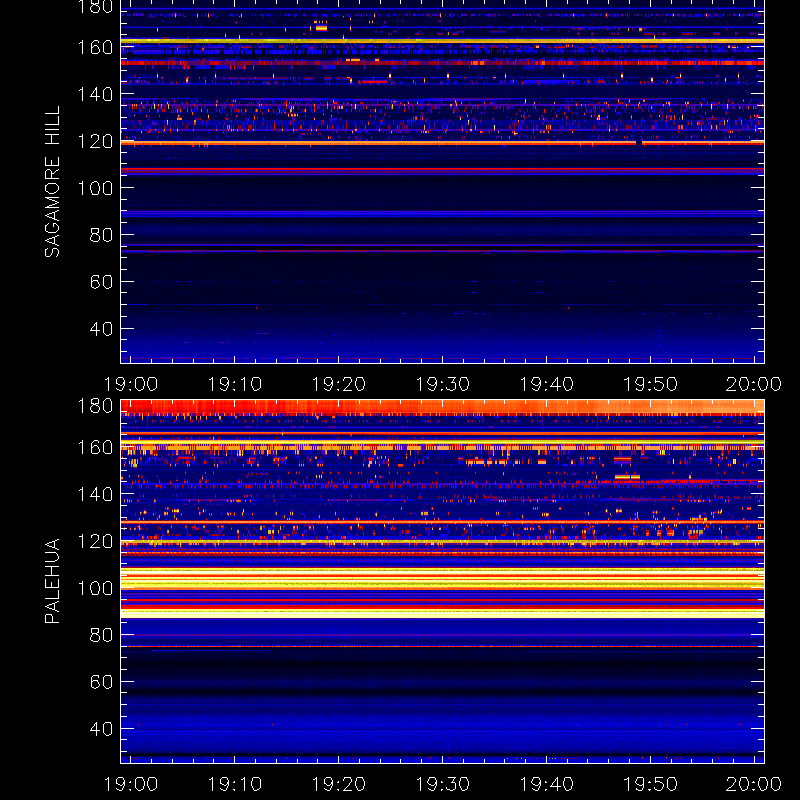Screen dimensions: 800x800
Task: Click 19:10 time label under Sagamore Hill plot
Action: pyautogui.click(x=235, y=384)
